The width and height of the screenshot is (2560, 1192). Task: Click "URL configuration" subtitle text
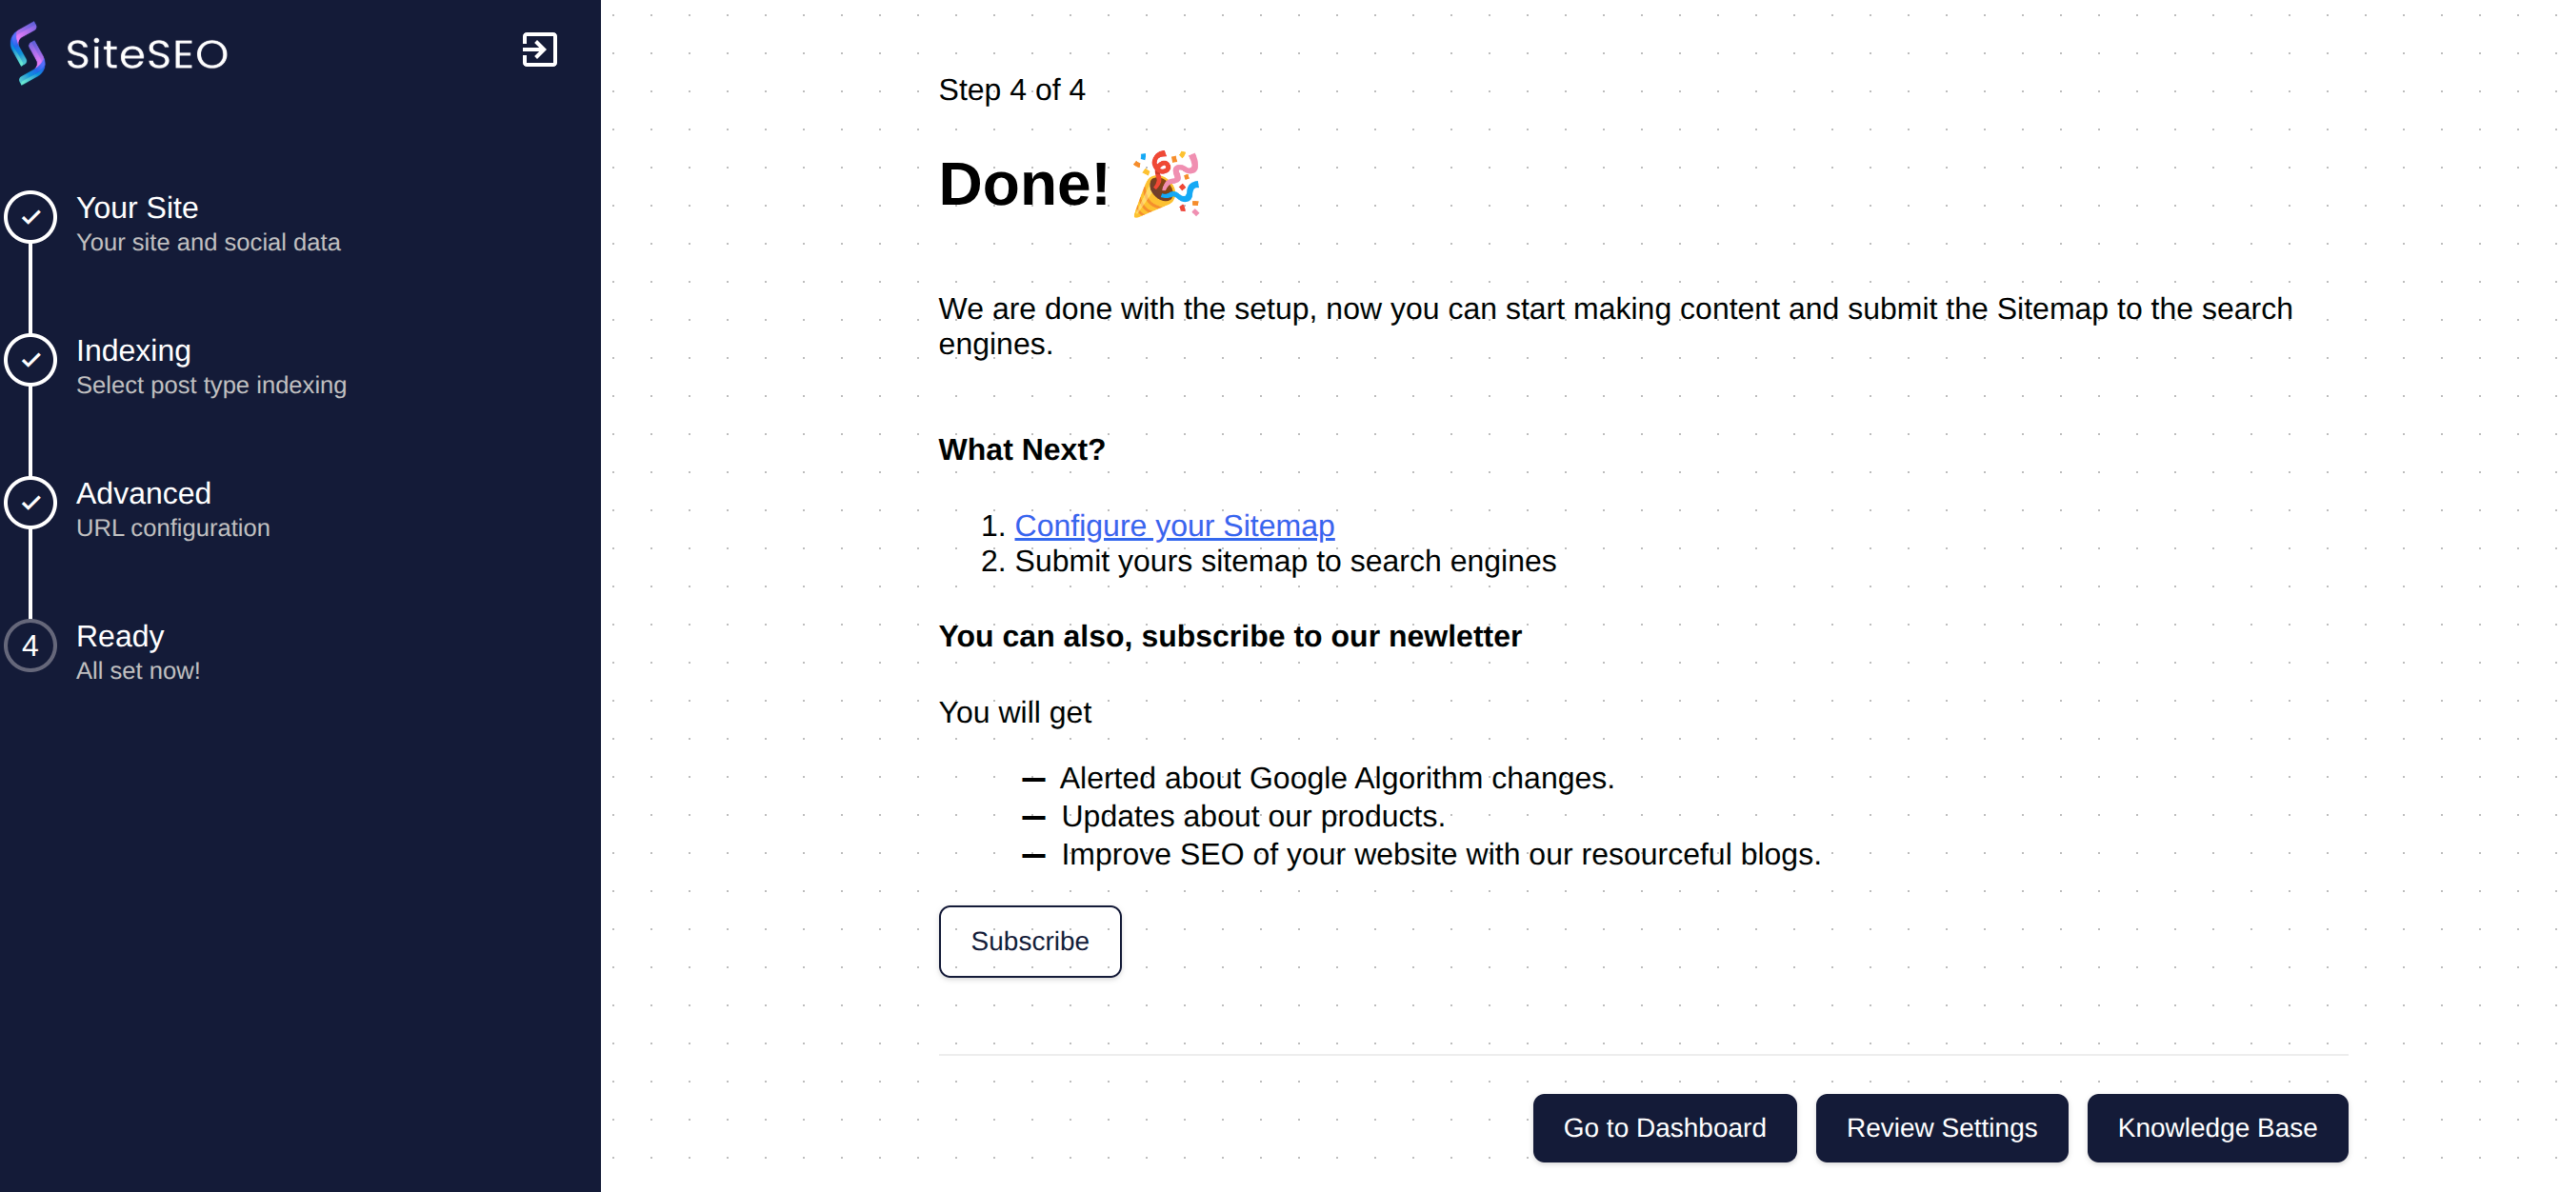(173, 528)
